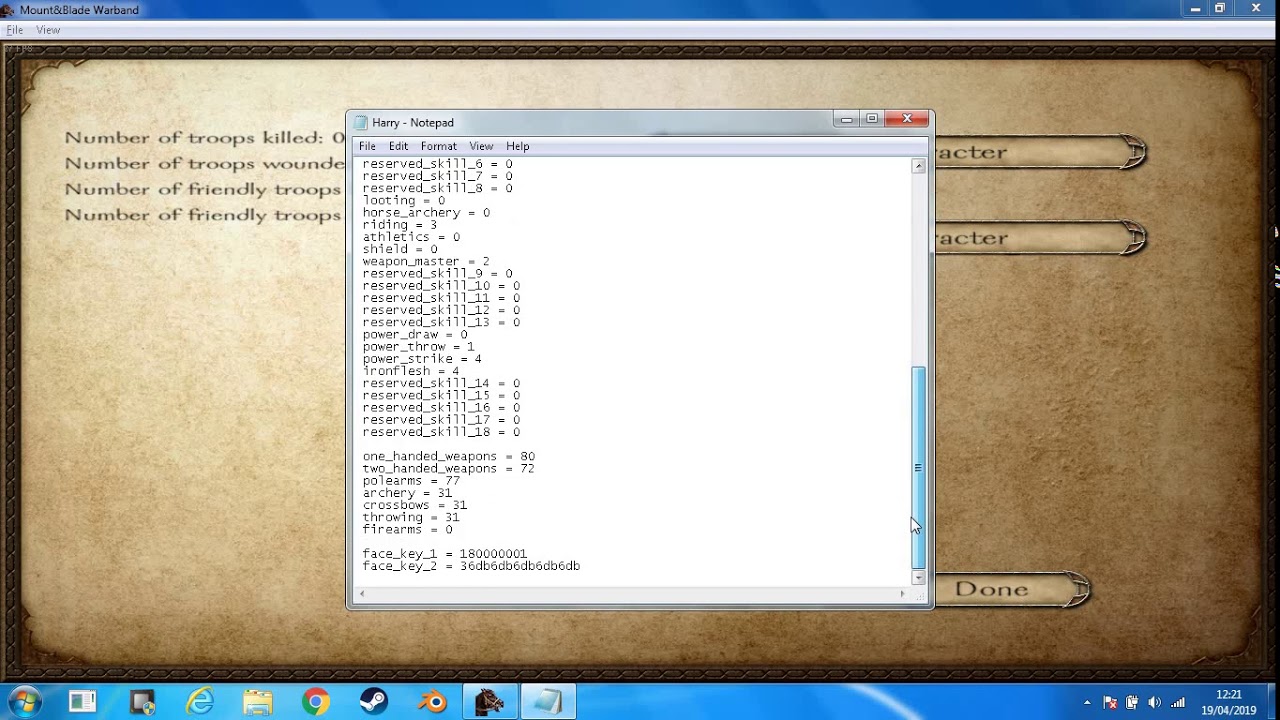This screenshot has width=1280, height=720.
Task: Switch to Mount&Blade Warband taskbar icon
Action: pos(490,702)
